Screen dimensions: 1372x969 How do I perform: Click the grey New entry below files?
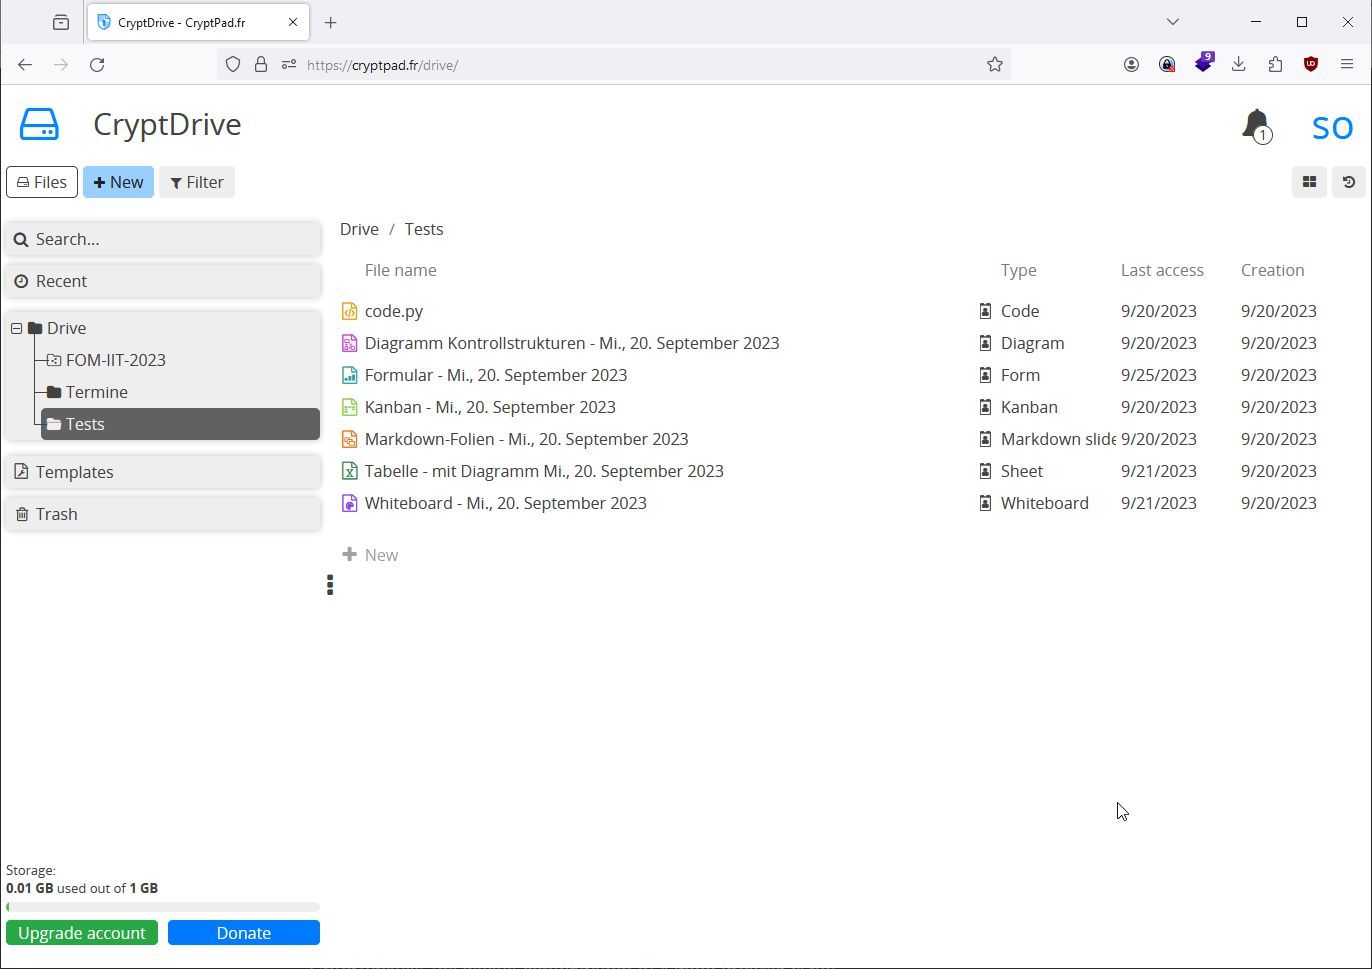pyautogui.click(x=370, y=555)
